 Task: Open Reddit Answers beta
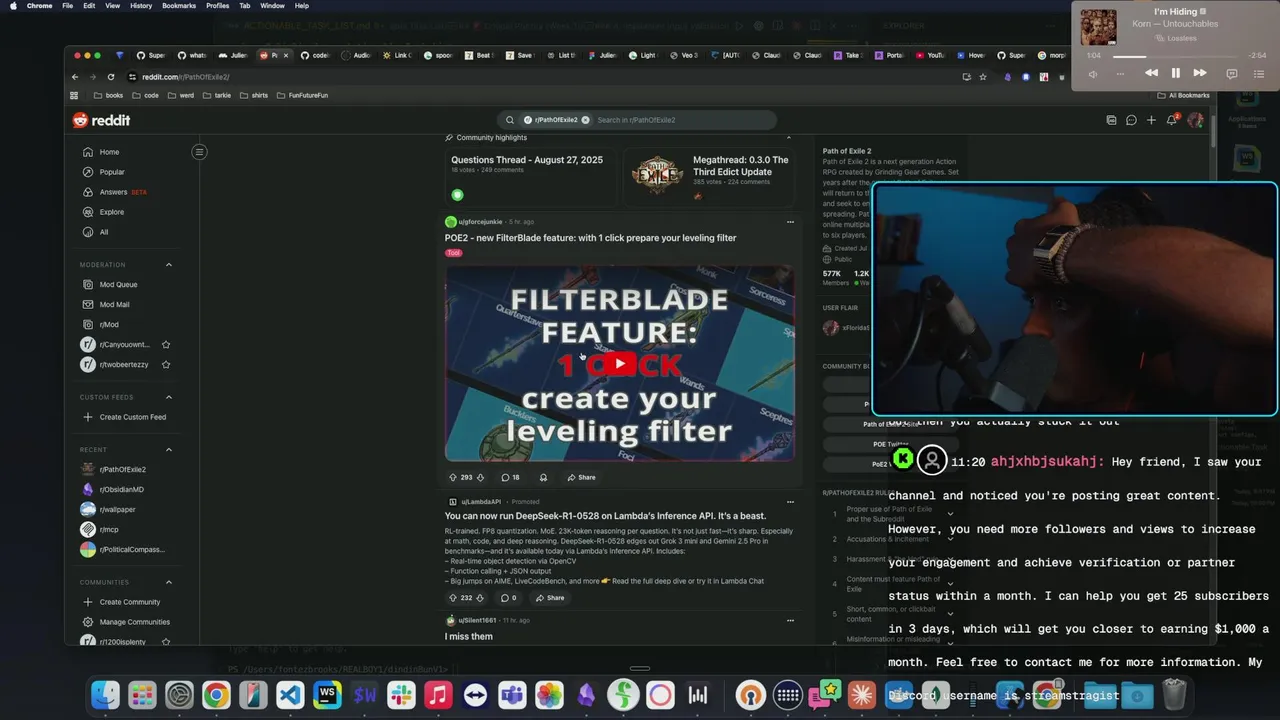point(116,192)
